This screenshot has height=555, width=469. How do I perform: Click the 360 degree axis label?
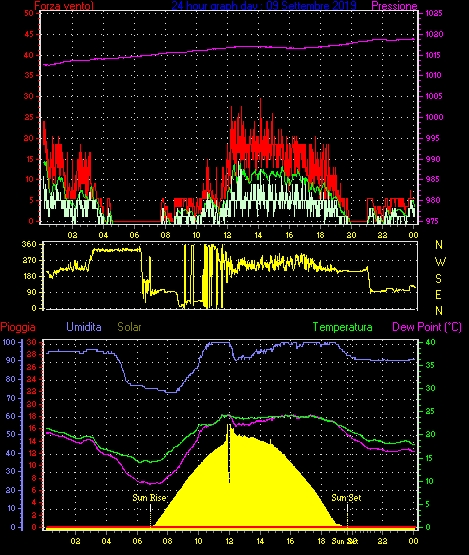coord(29,244)
